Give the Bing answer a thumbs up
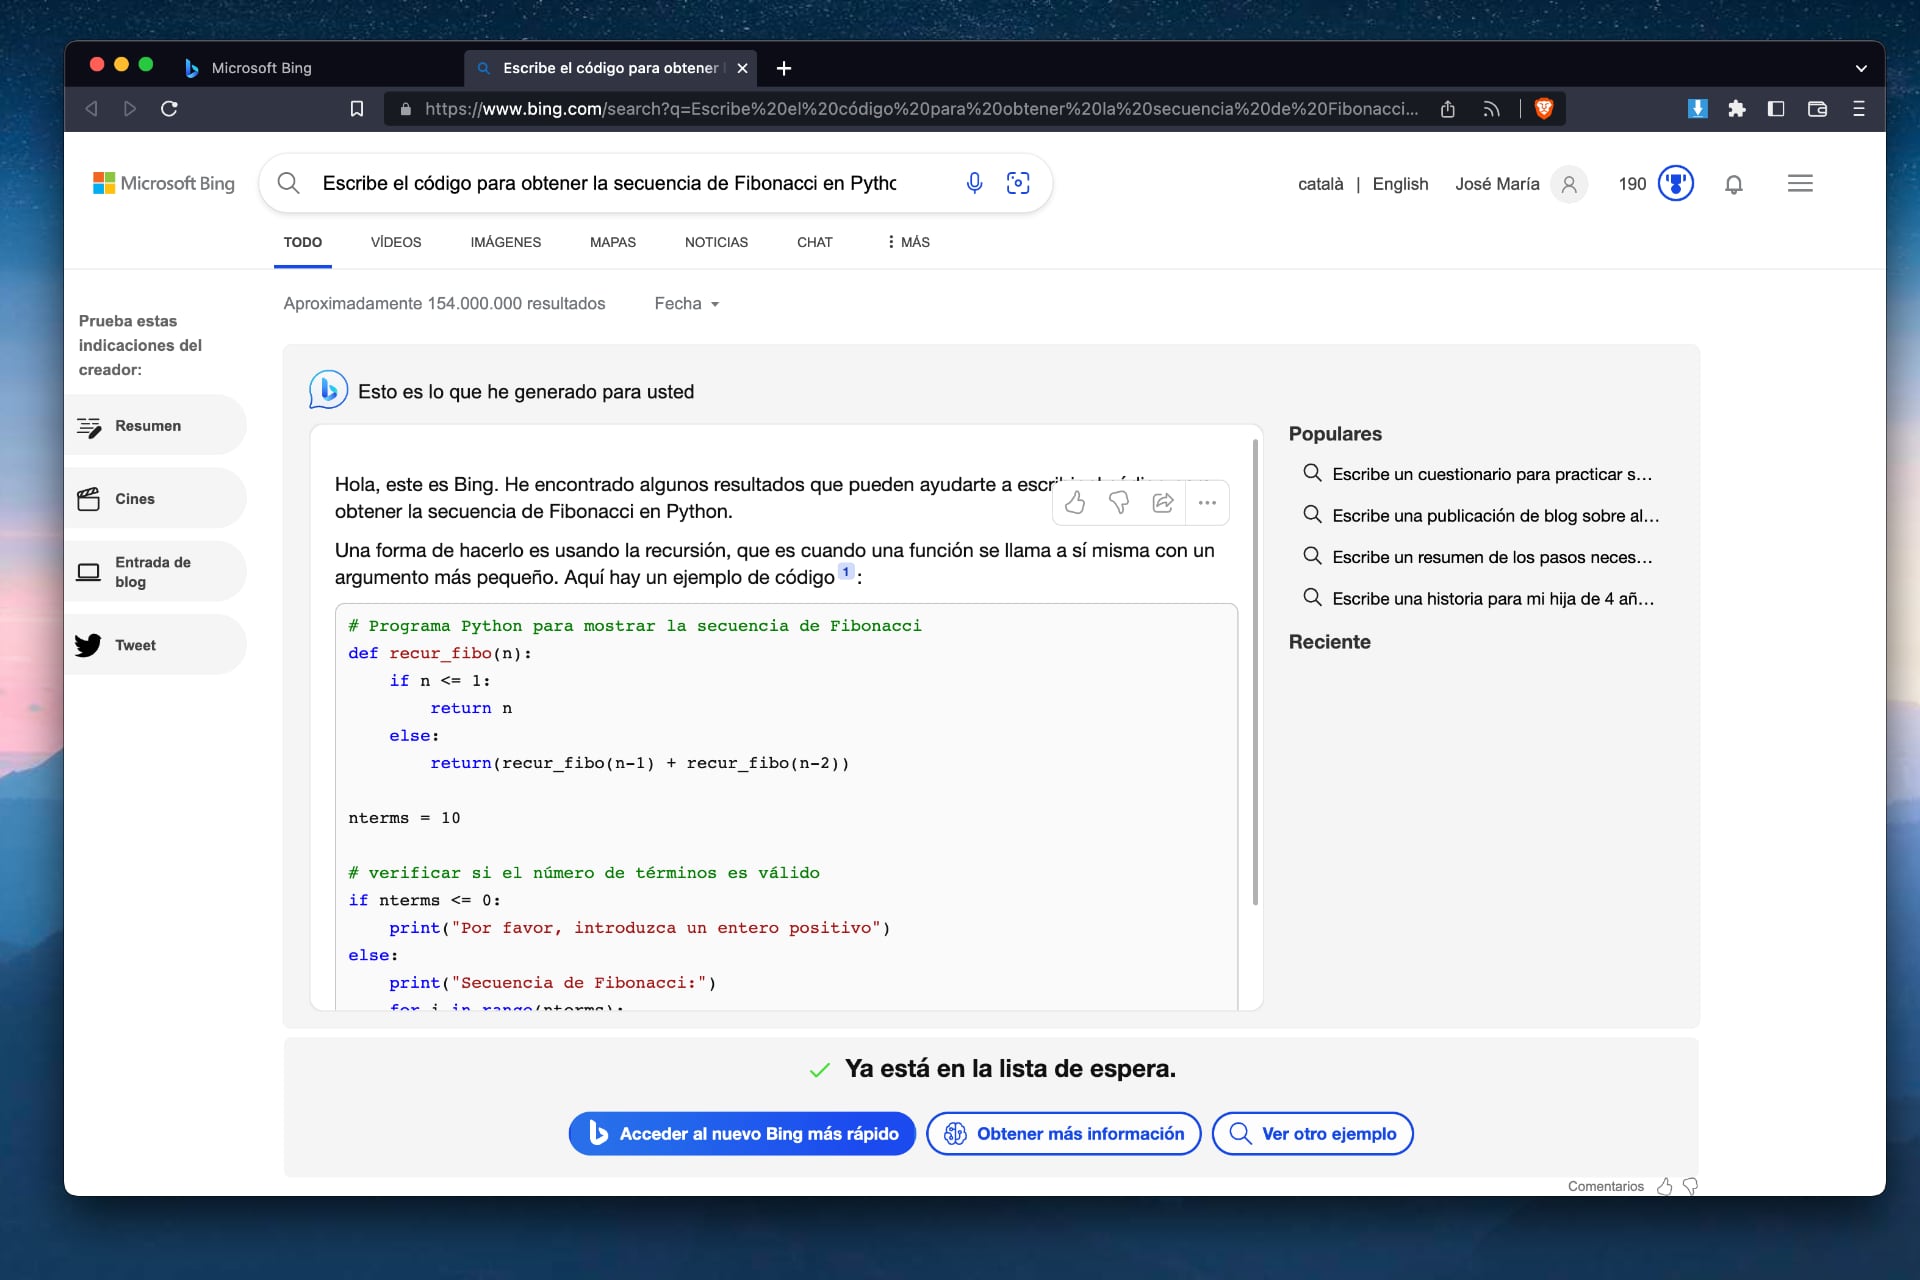Screen dimensions: 1920x1280 click(1076, 503)
